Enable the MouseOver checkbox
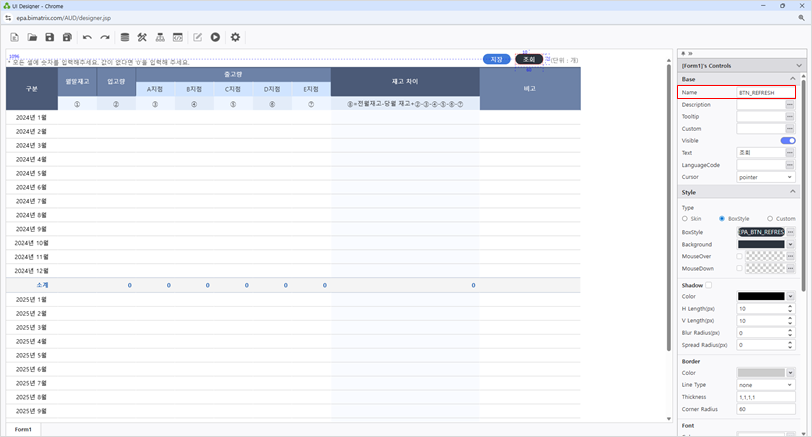The width and height of the screenshot is (812, 437). [740, 256]
